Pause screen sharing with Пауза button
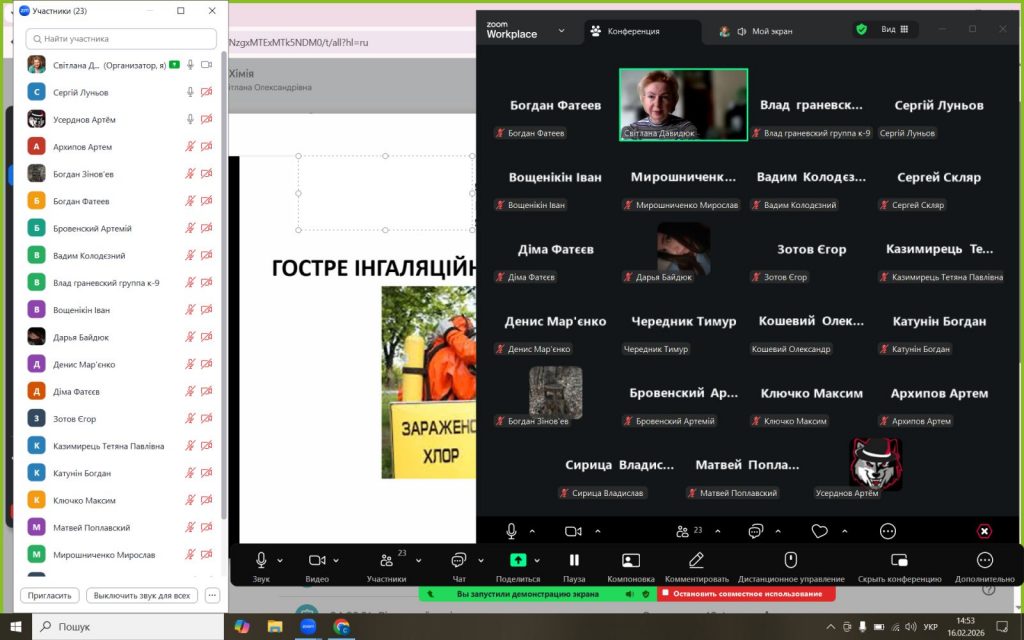The height and width of the screenshot is (640, 1024). pyautogui.click(x=574, y=561)
